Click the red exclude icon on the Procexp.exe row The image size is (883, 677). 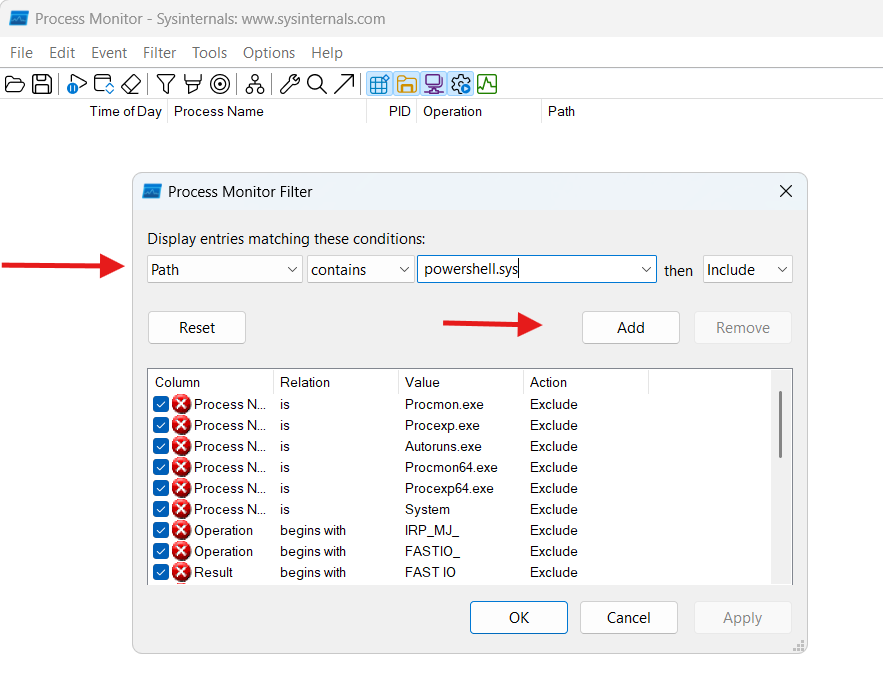click(x=181, y=425)
